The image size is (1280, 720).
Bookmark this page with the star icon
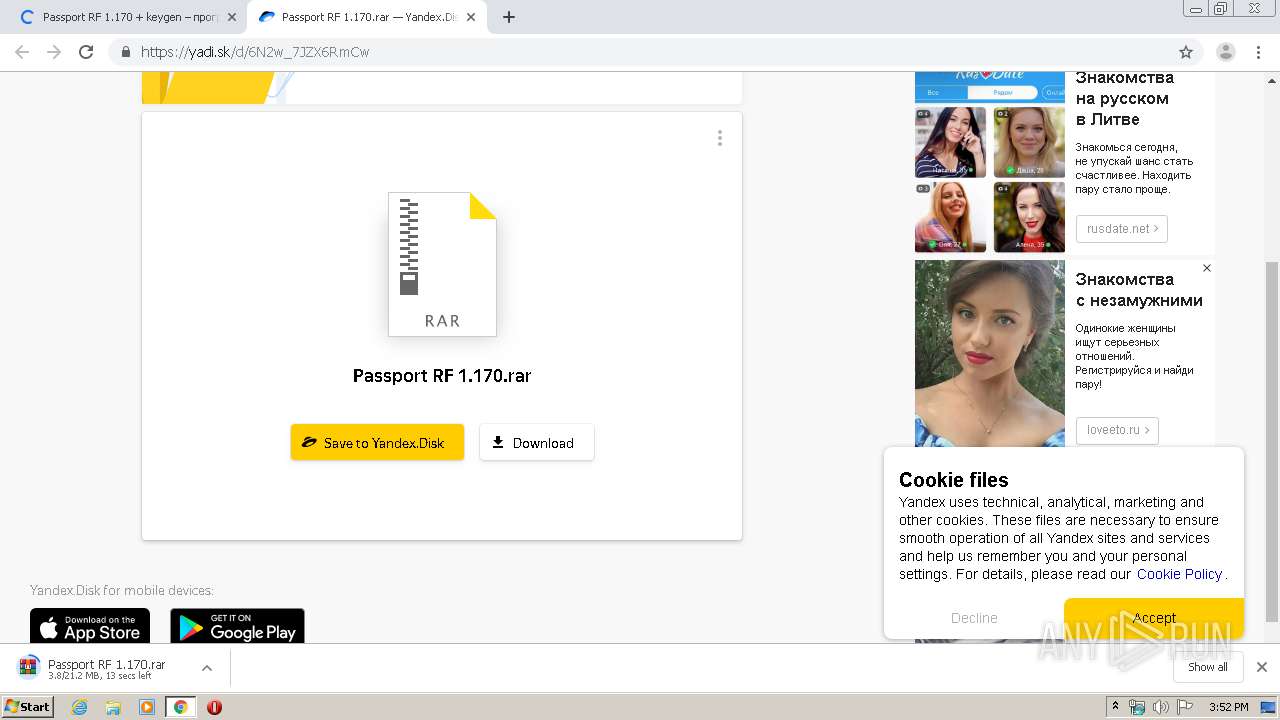1186,52
